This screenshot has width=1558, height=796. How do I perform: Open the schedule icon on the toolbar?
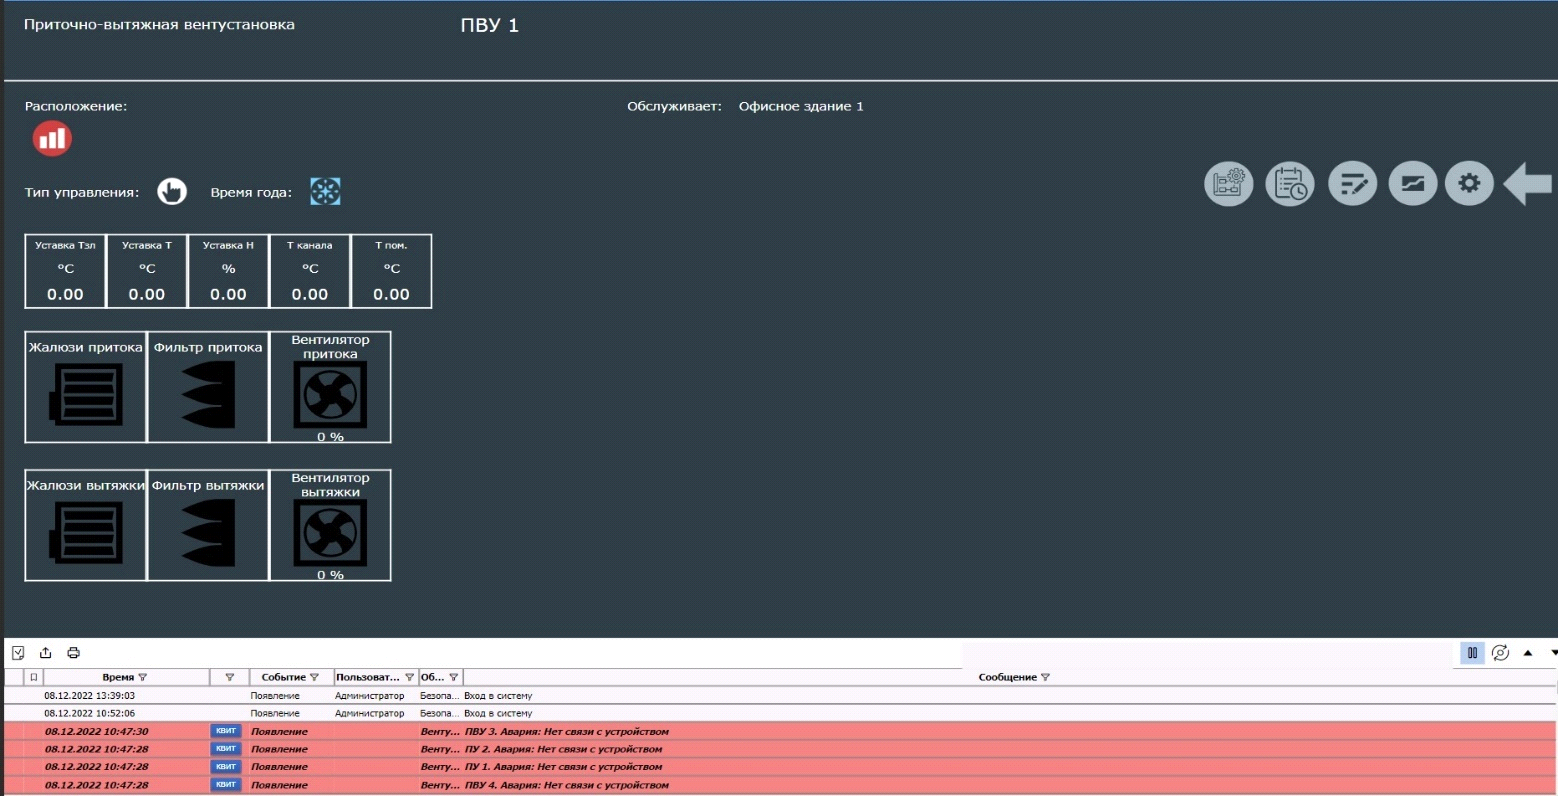1290,183
